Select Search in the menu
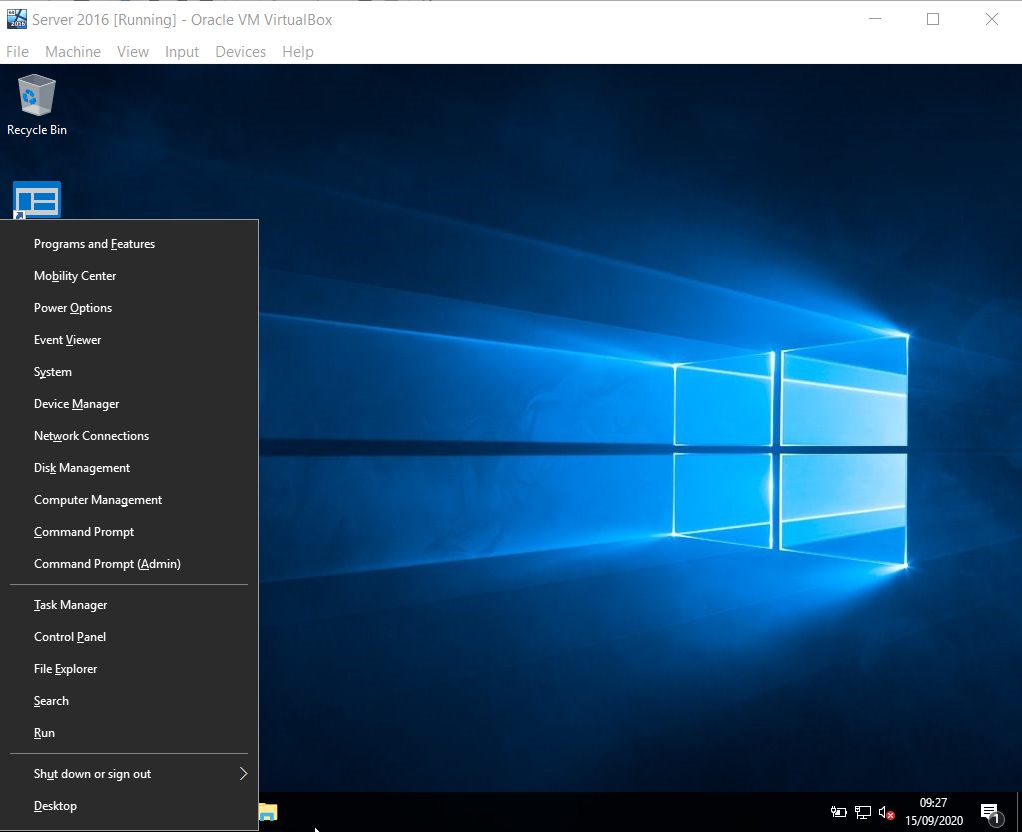 pyautogui.click(x=129, y=700)
